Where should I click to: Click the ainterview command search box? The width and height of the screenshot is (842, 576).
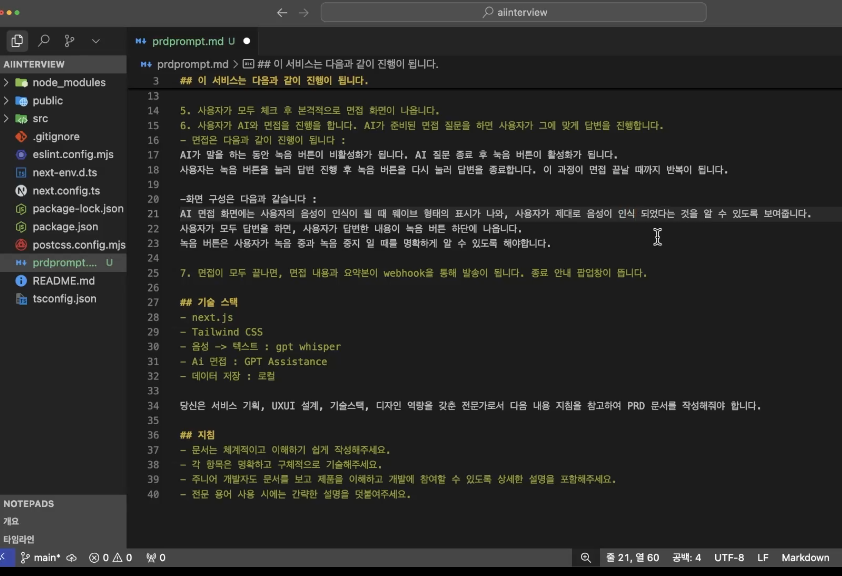513,12
